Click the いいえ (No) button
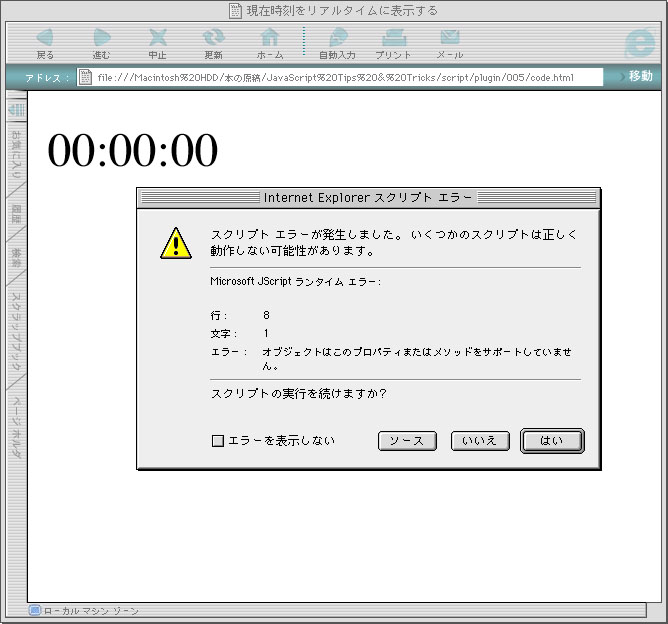668x624 pixels. pos(480,441)
